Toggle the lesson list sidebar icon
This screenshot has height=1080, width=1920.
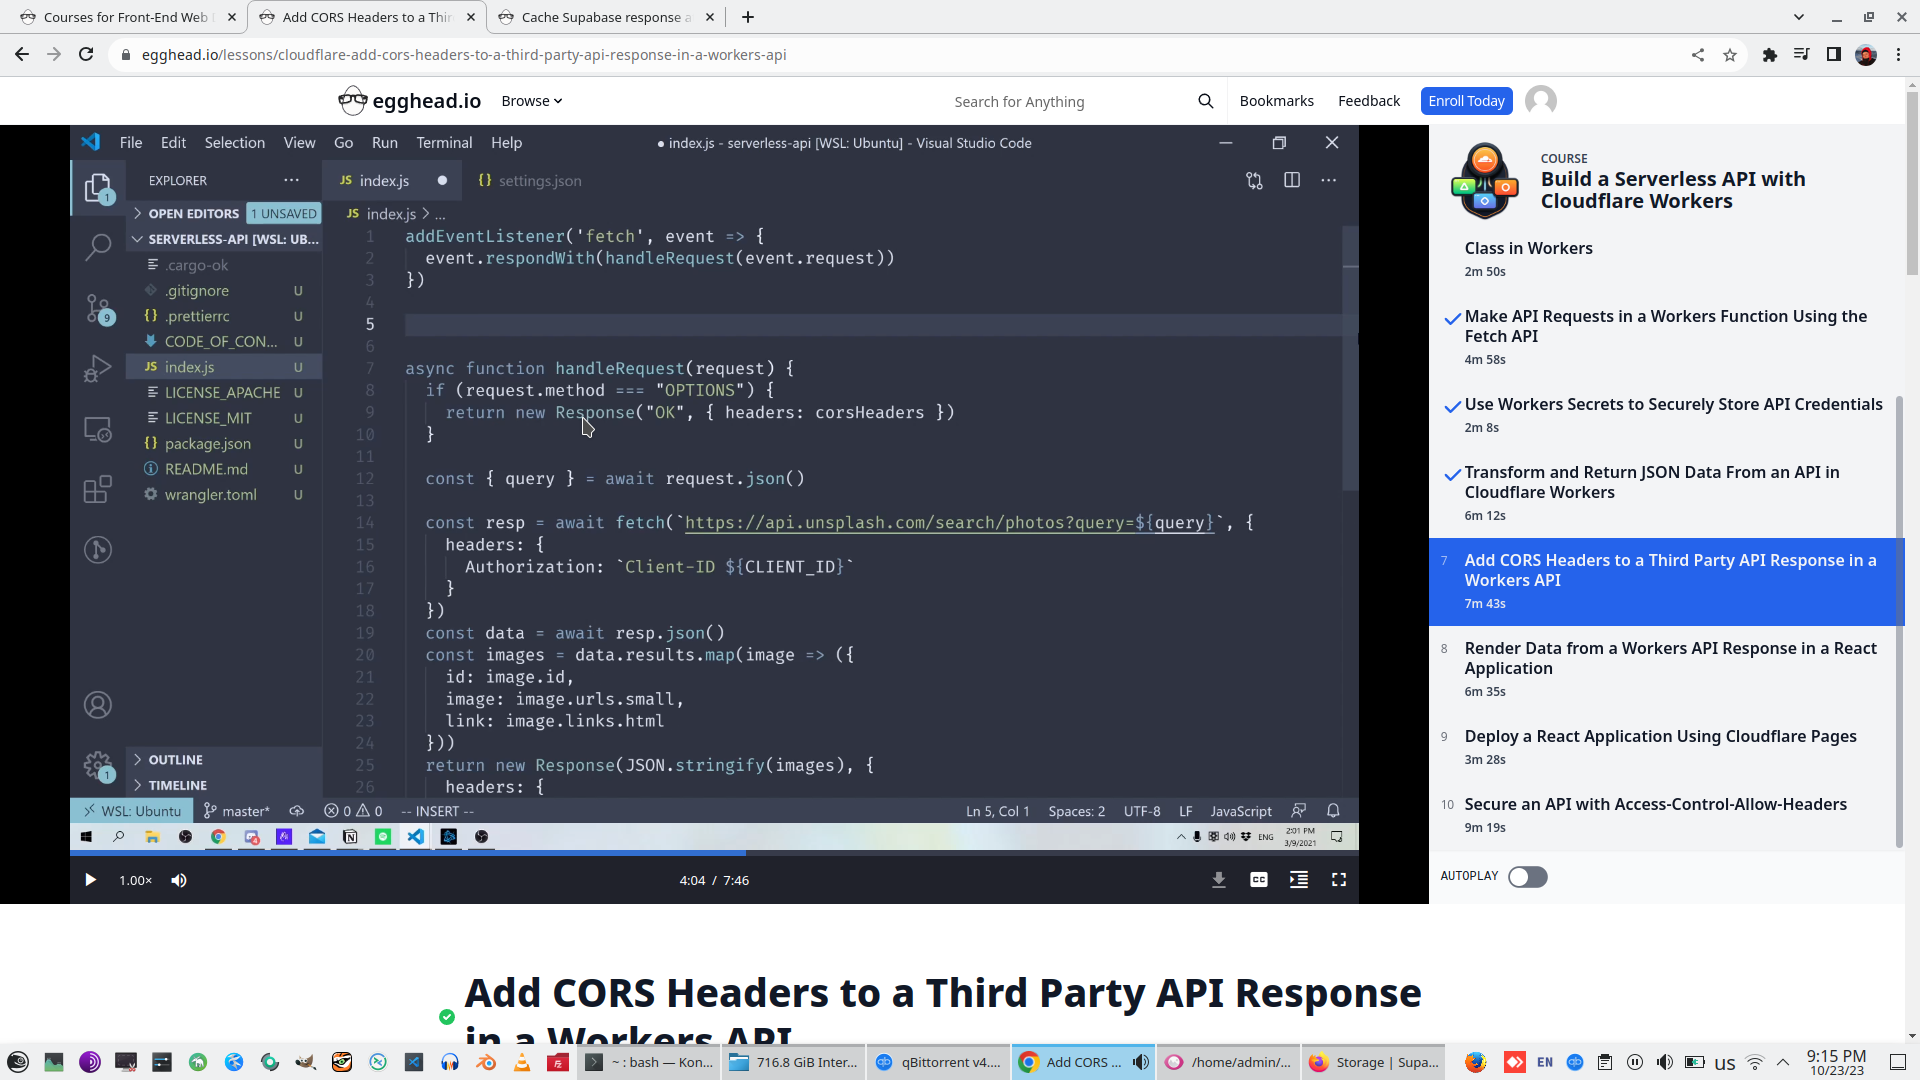[1298, 880]
